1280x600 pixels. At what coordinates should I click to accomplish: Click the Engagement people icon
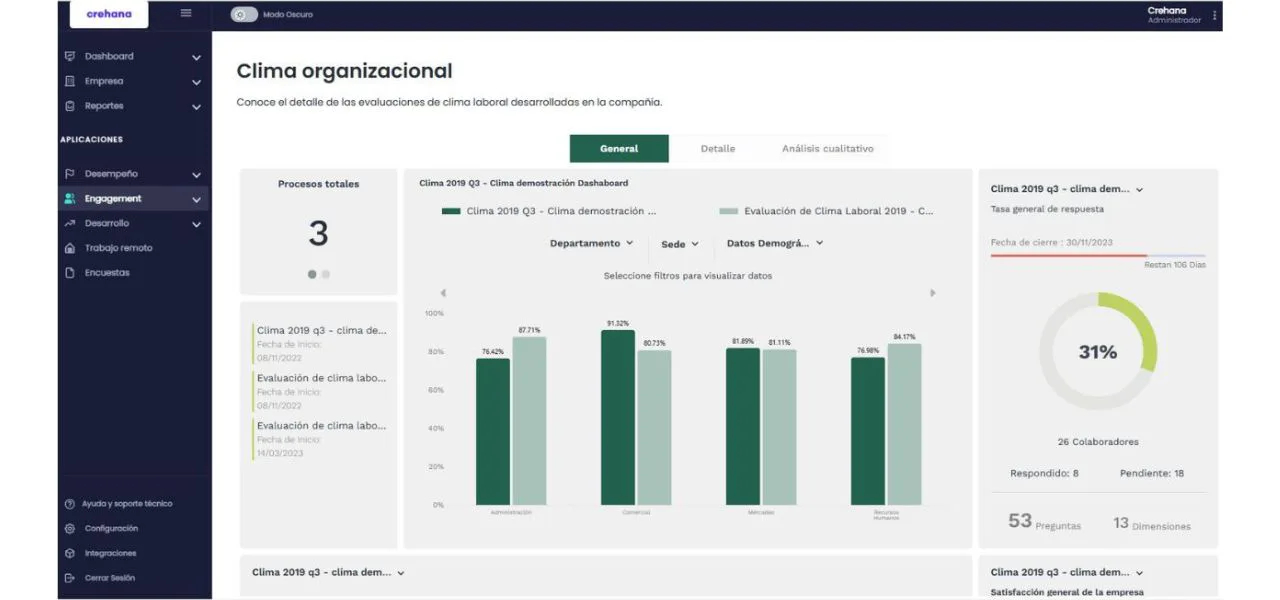tap(68, 198)
